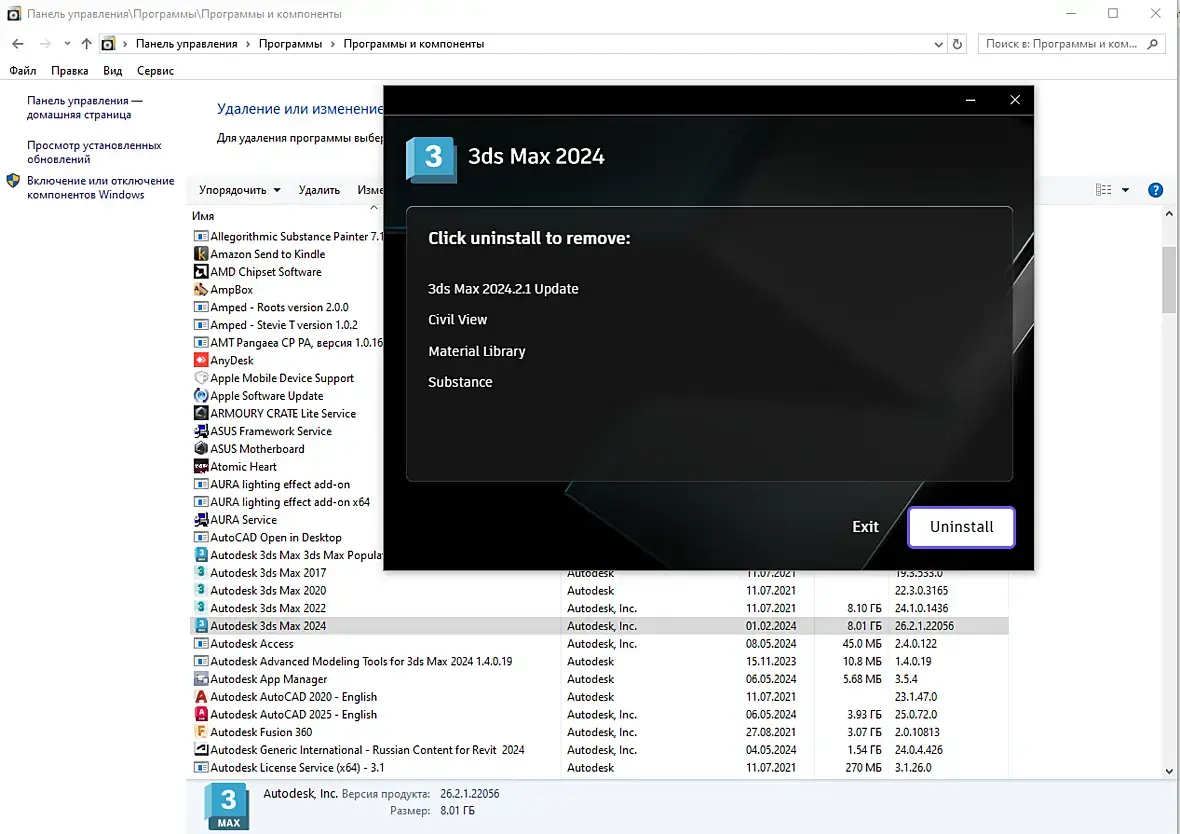Screen dimensions: 1180x834
Task: Select ARMOURY CRATE Lite Service icon
Action: 201,413
